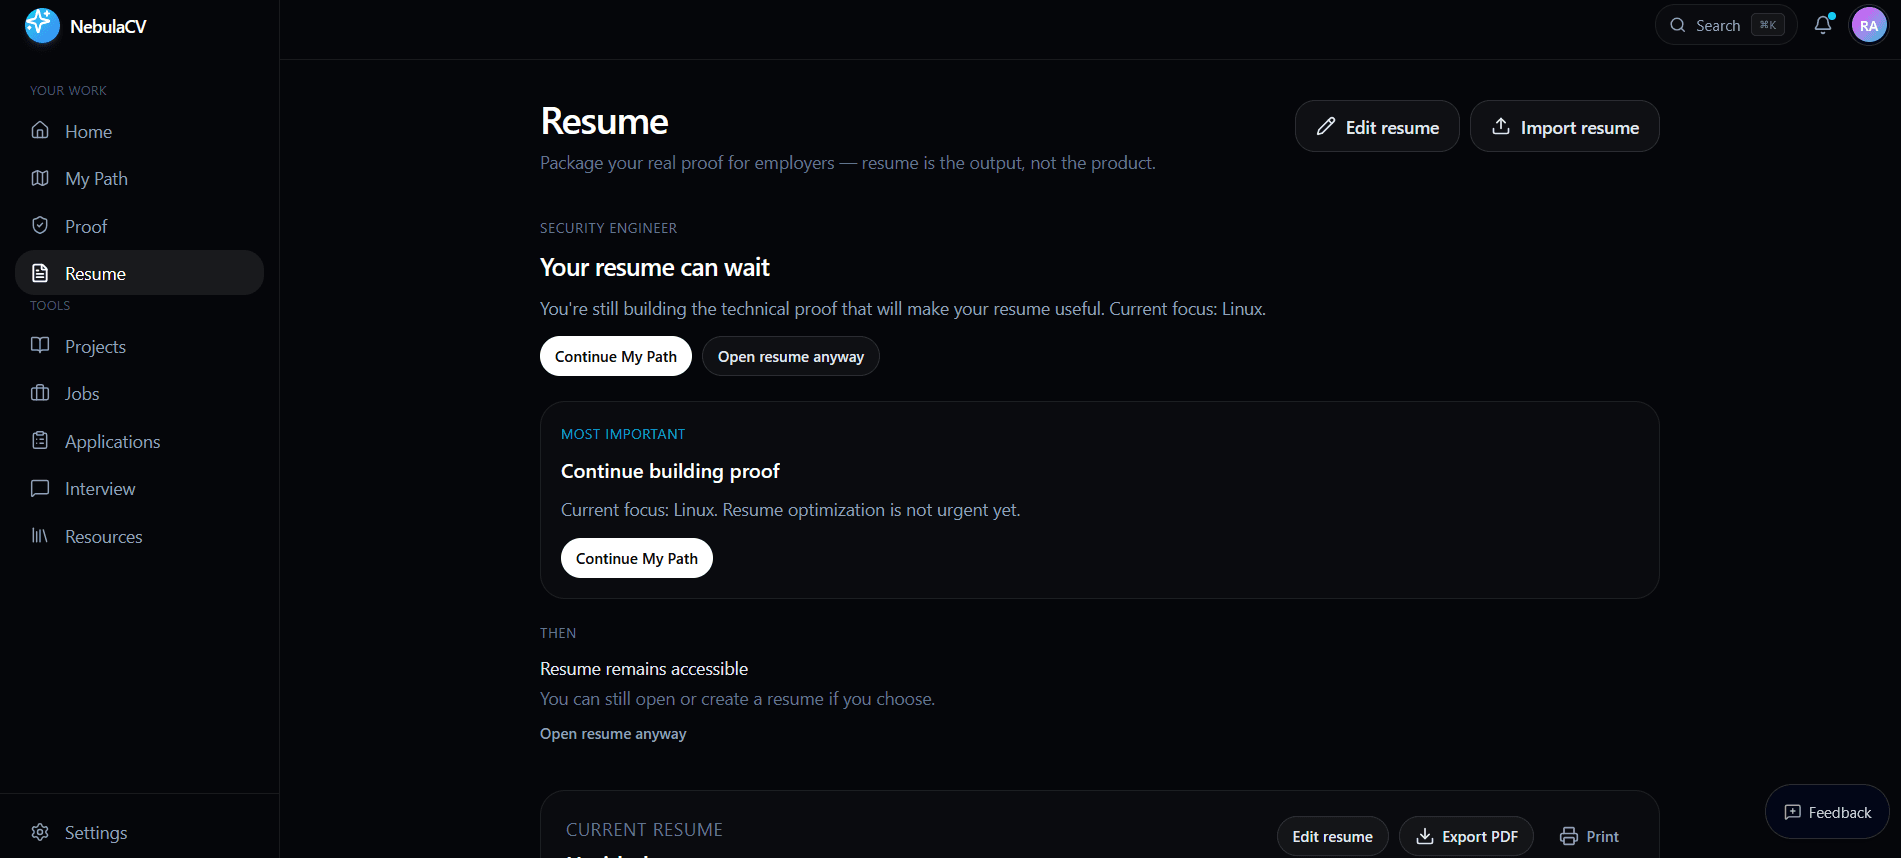This screenshot has width=1901, height=858.
Task: Click the Settings label in sidebar
Action: (x=96, y=832)
